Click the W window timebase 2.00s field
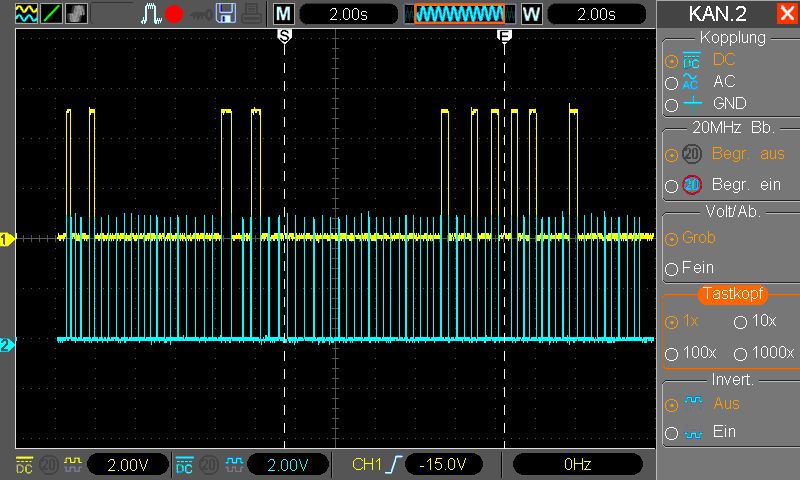Screen dimensions: 800x480 pyautogui.click(x=596, y=14)
